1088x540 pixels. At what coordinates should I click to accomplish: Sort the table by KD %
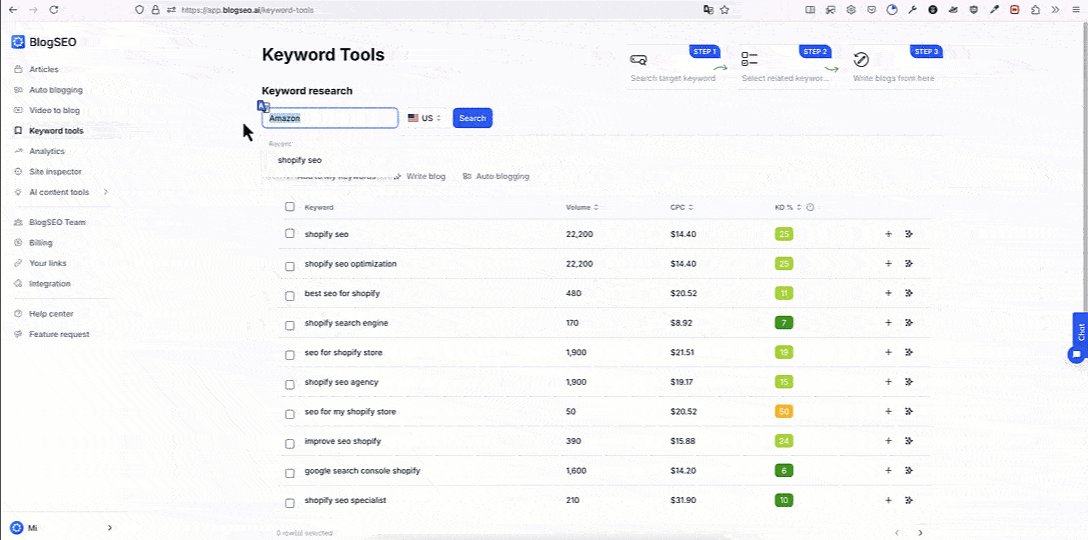[x=788, y=208]
